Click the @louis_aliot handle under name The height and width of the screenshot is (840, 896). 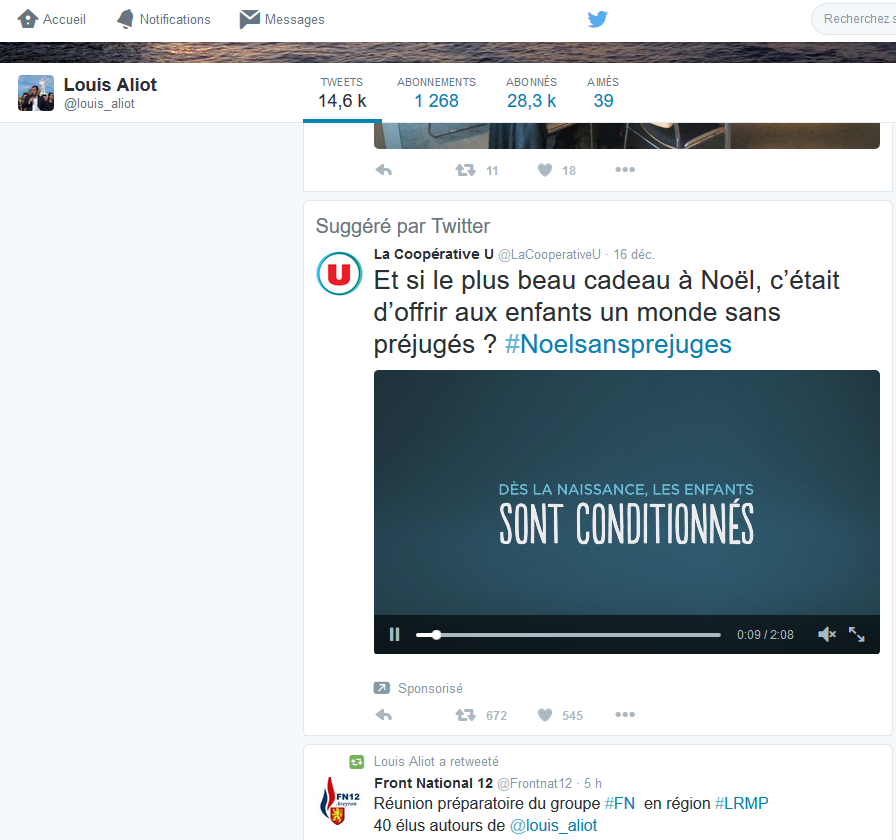(99, 104)
